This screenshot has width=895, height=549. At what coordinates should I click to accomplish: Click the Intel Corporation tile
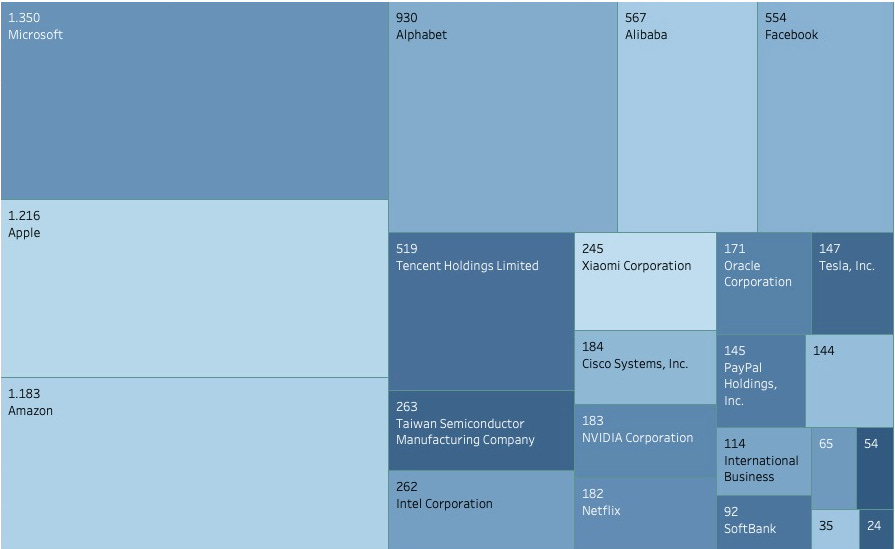(x=481, y=510)
